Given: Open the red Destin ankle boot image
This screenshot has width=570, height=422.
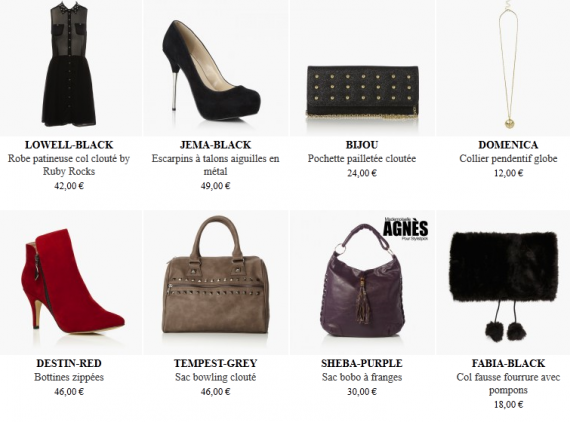Looking at the screenshot, I should [69, 282].
